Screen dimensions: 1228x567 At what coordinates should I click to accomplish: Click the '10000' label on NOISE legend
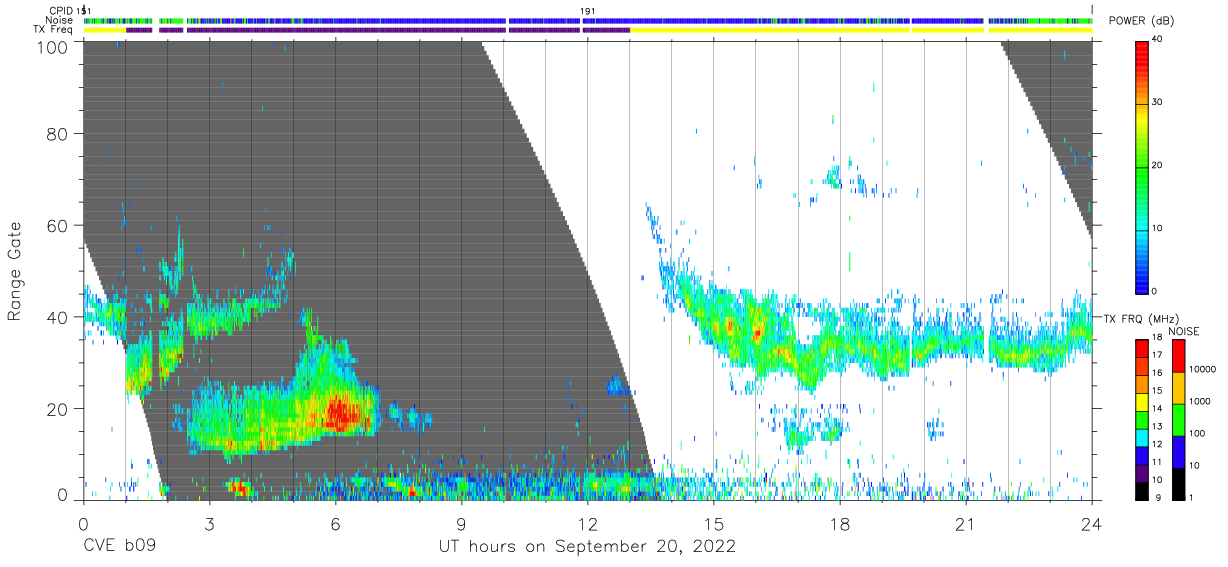(x=1202, y=369)
